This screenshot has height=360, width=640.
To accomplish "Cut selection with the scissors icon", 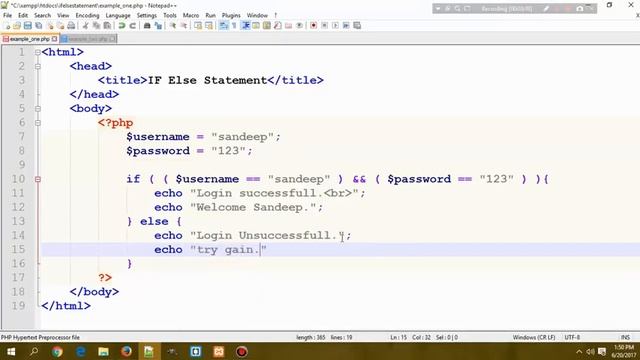I will [x=86, y=26].
